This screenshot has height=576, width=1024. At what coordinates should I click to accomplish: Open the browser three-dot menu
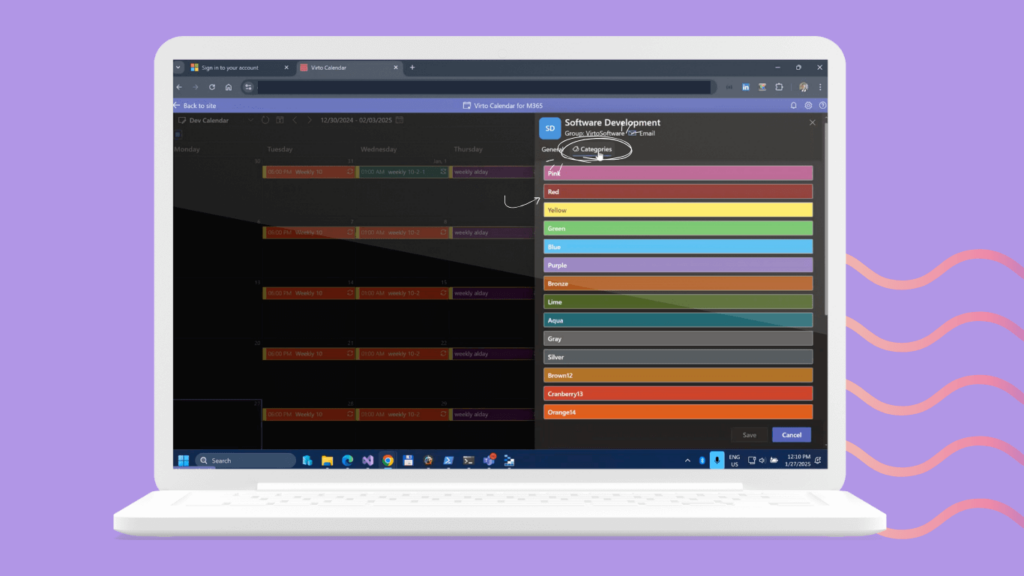tap(820, 87)
